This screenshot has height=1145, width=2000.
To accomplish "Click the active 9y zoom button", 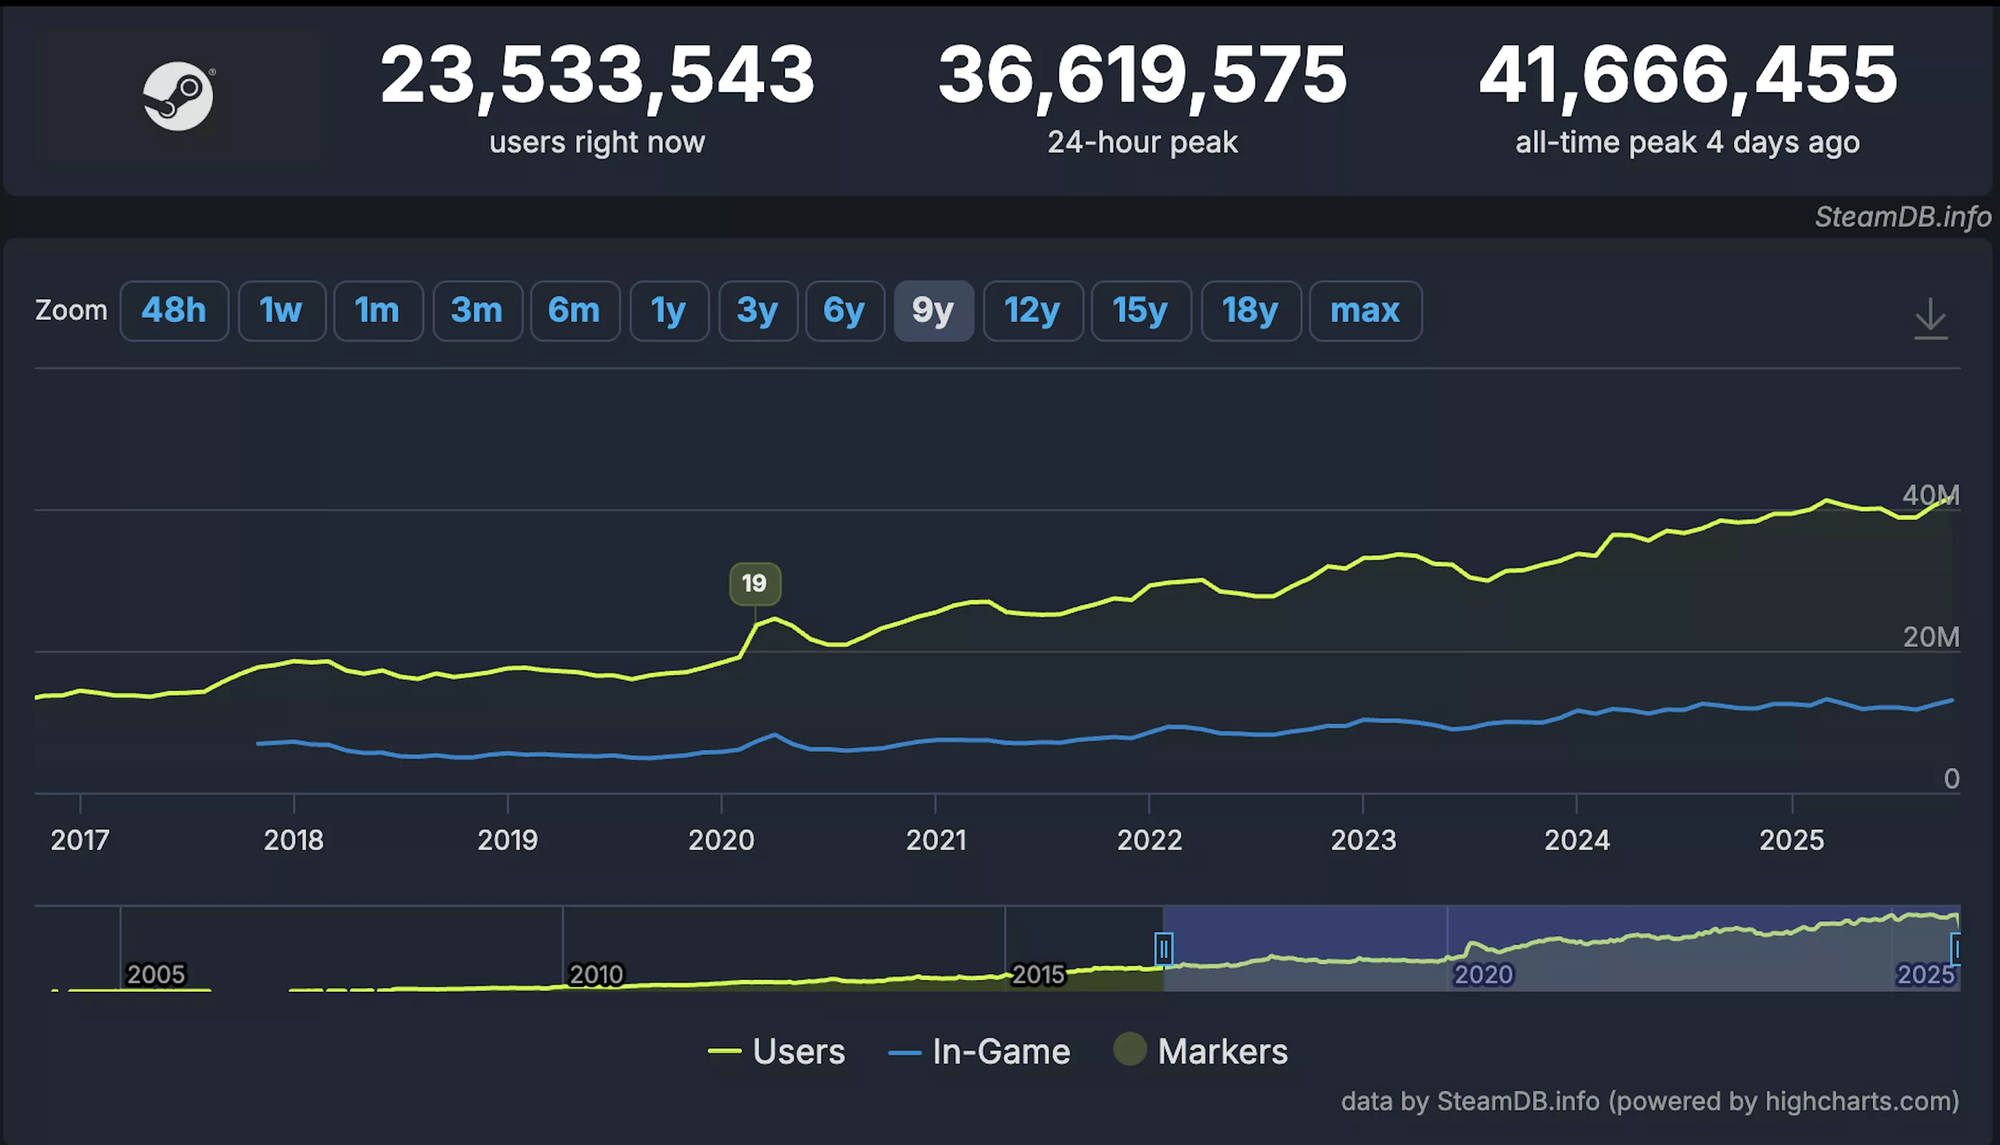I will tap(933, 311).
